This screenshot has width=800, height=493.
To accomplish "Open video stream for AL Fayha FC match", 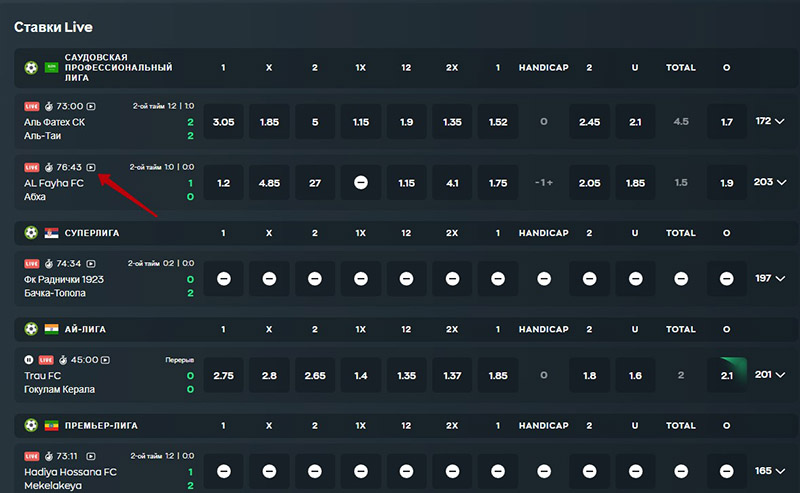I will [91, 167].
